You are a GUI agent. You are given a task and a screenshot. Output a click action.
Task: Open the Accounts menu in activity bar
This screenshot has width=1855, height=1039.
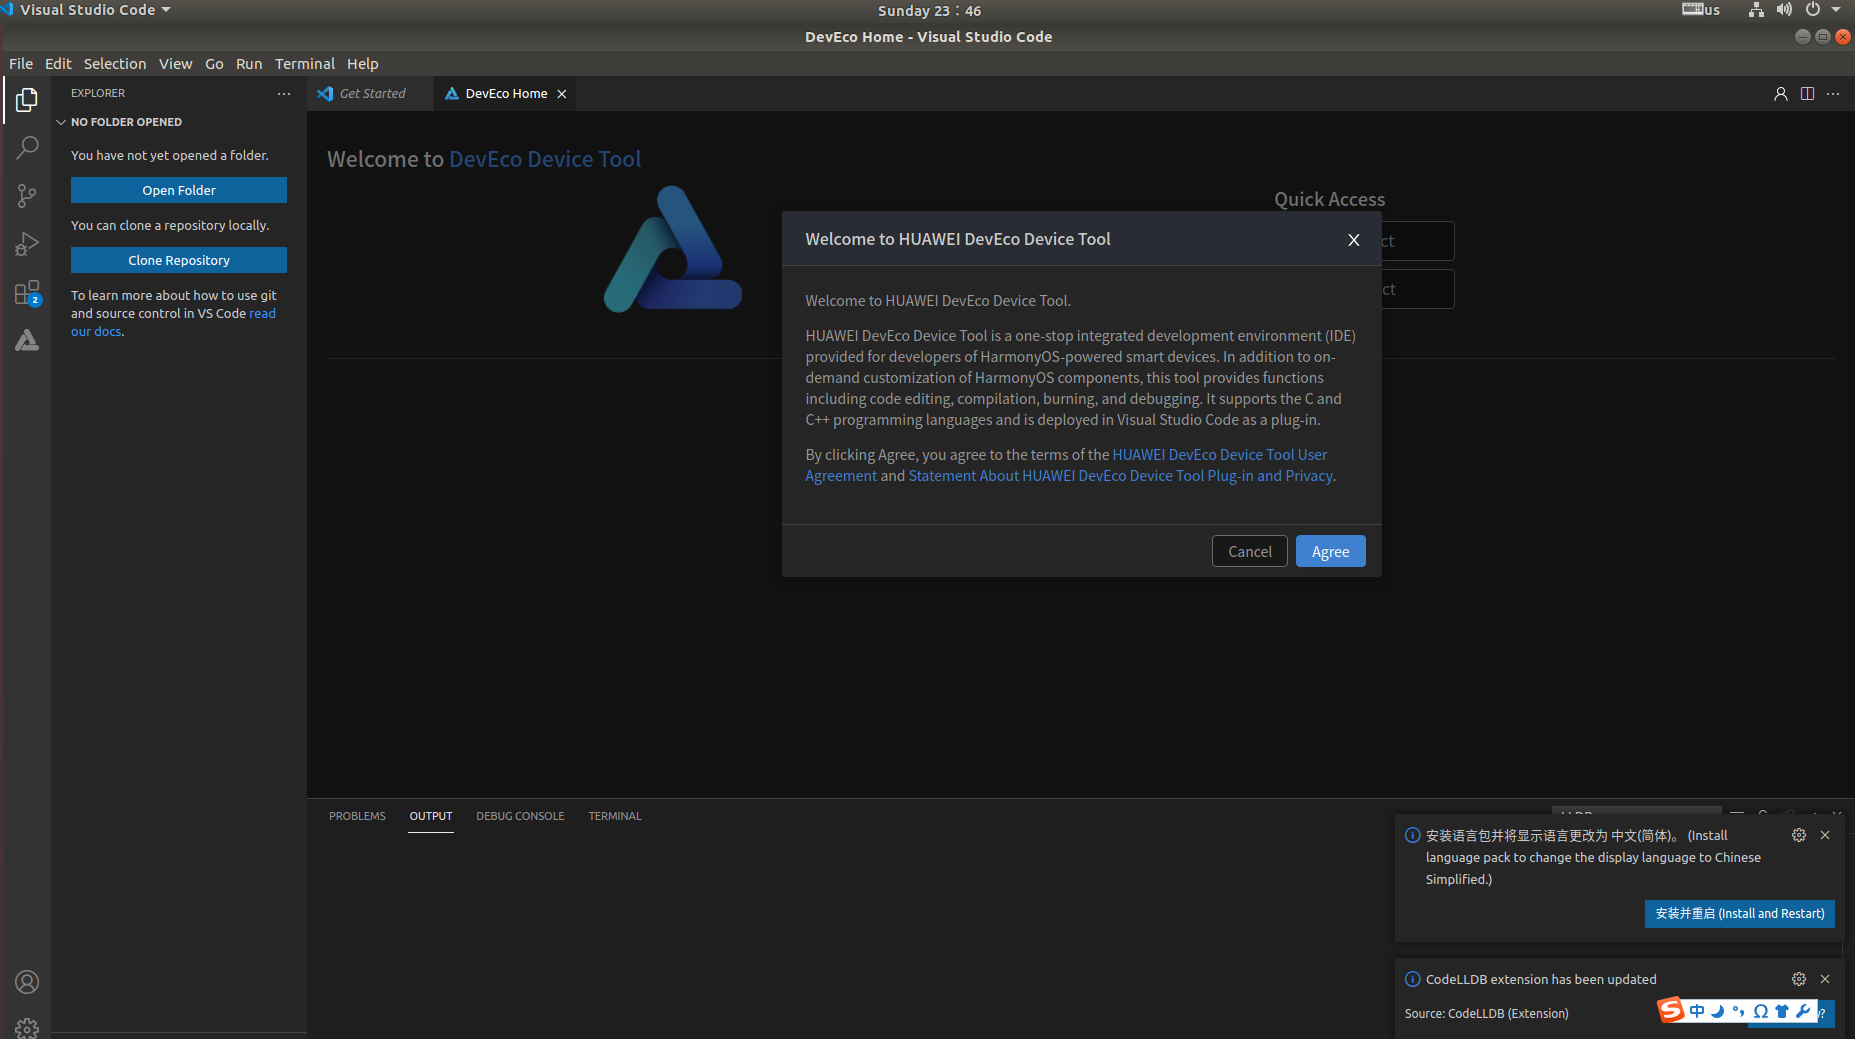click(x=27, y=982)
